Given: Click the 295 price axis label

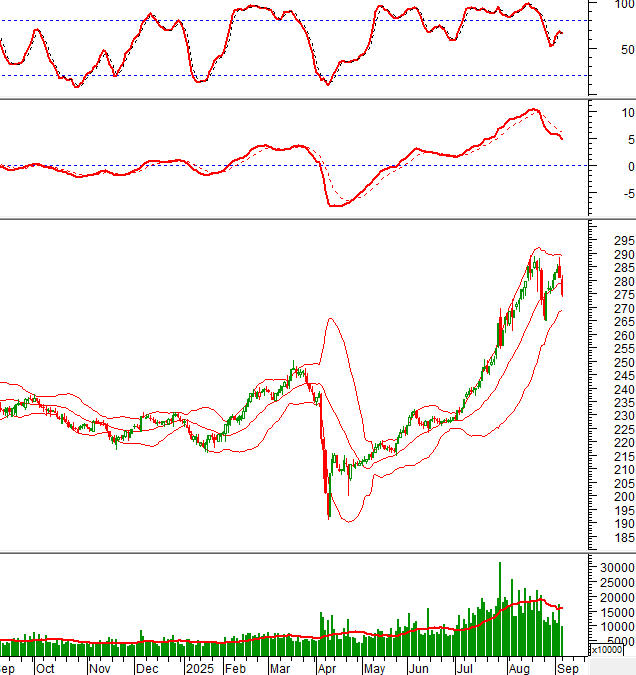Looking at the screenshot, I should click(x=624, y=241).
